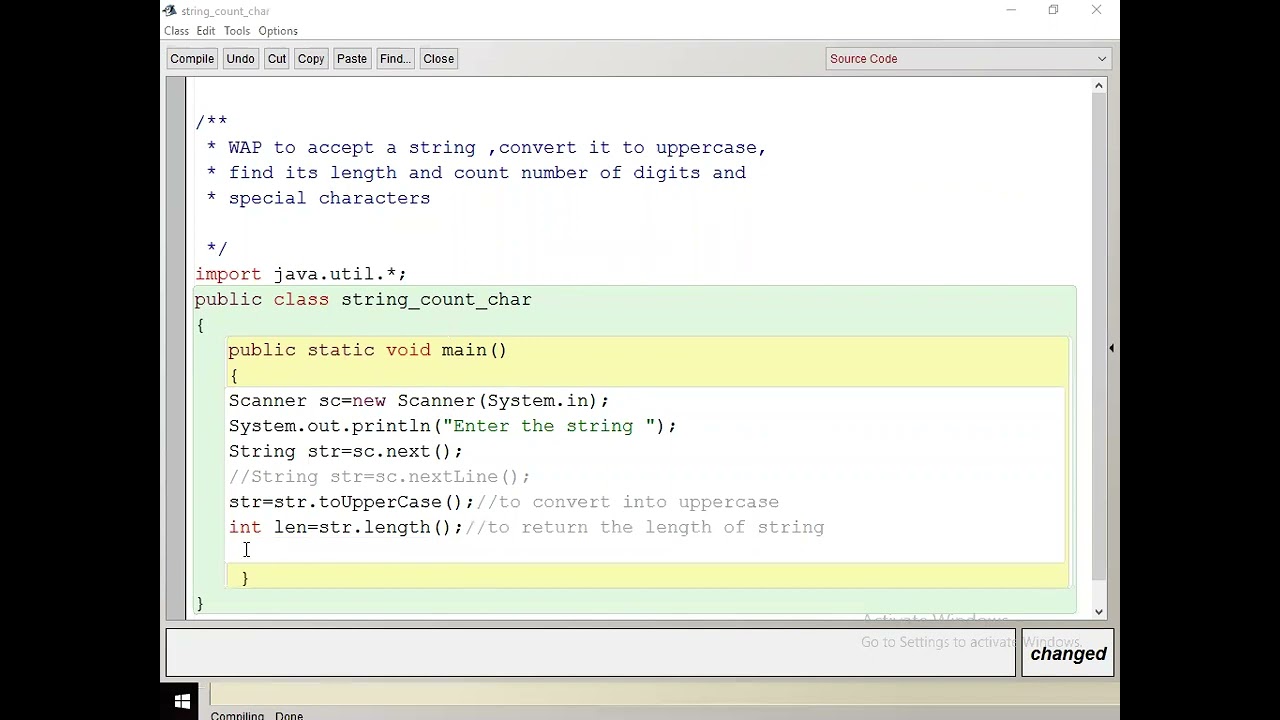Open the Find... dialog button
The width and height of the screenshot is (1280, 720).
click(395, 59)
